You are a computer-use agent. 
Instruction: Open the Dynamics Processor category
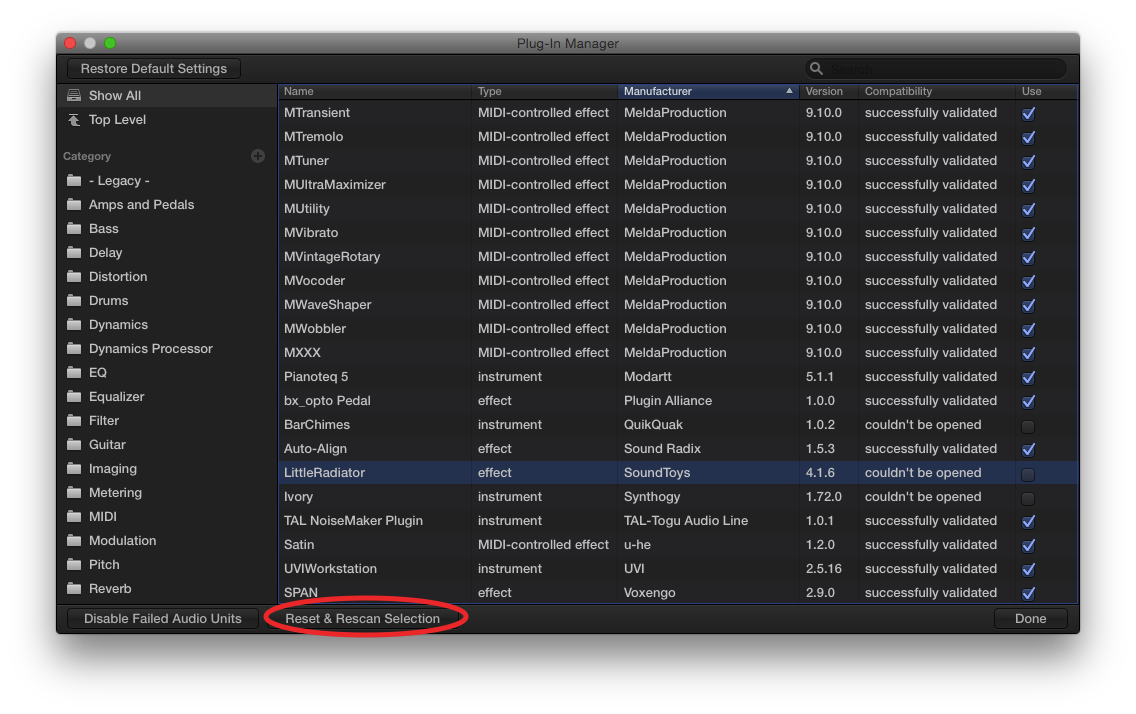click(x=167, y=348)
